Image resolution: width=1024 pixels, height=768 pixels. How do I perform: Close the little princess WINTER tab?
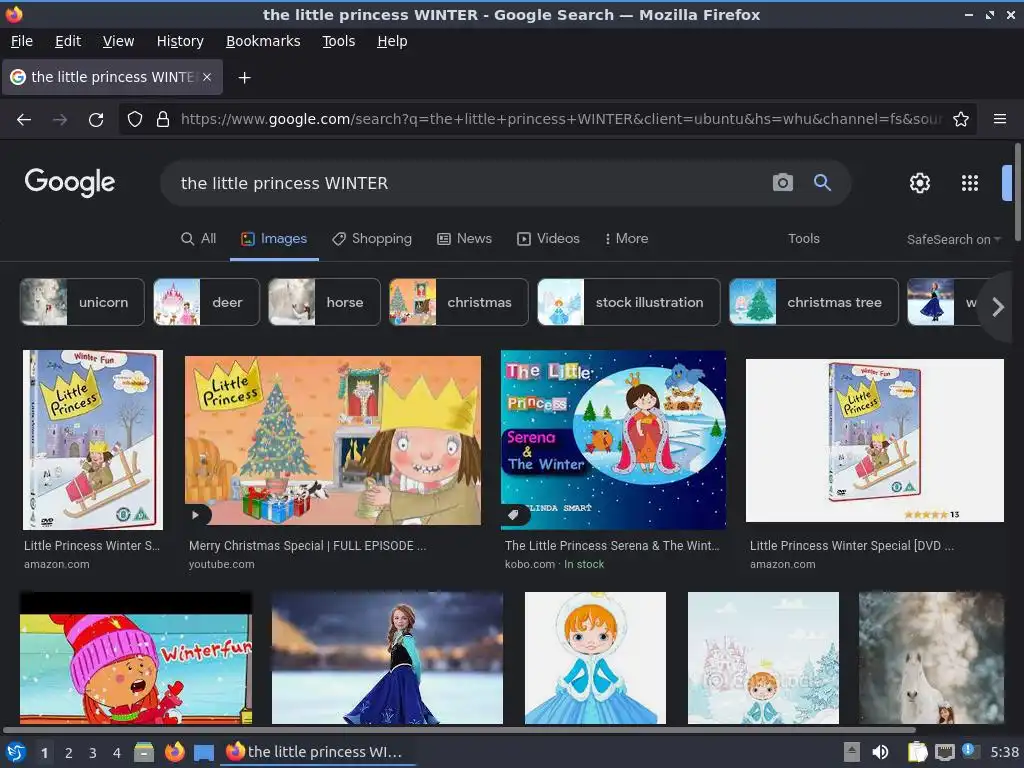pos(207,77)
